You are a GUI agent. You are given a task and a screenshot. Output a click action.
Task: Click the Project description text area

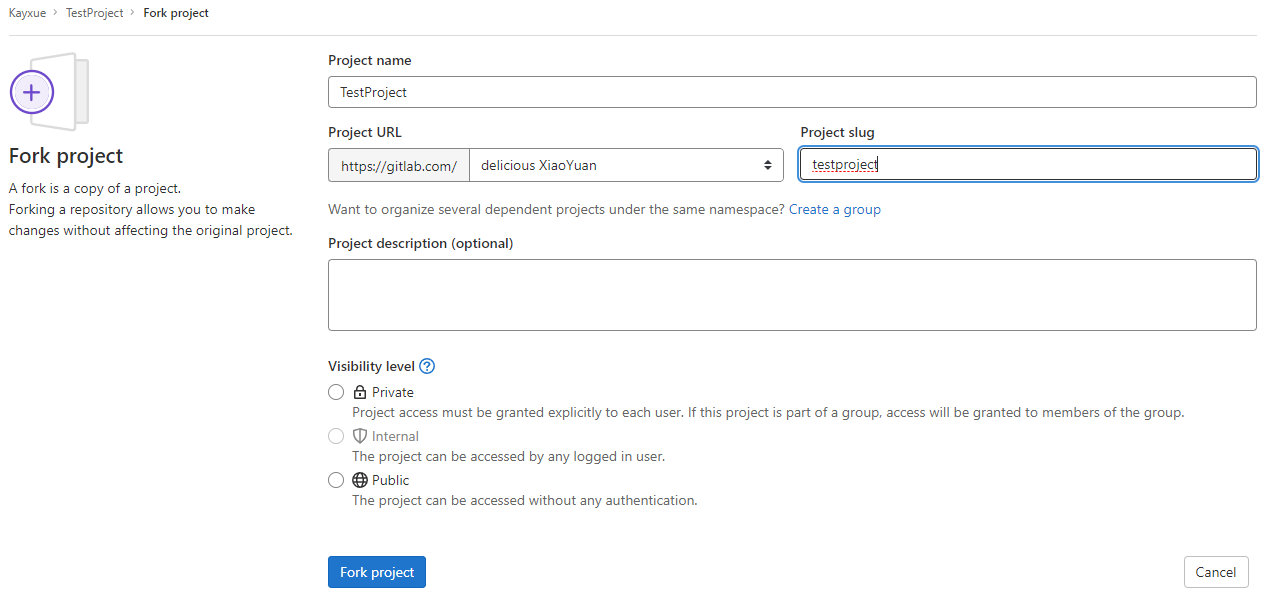pos(791,295)
